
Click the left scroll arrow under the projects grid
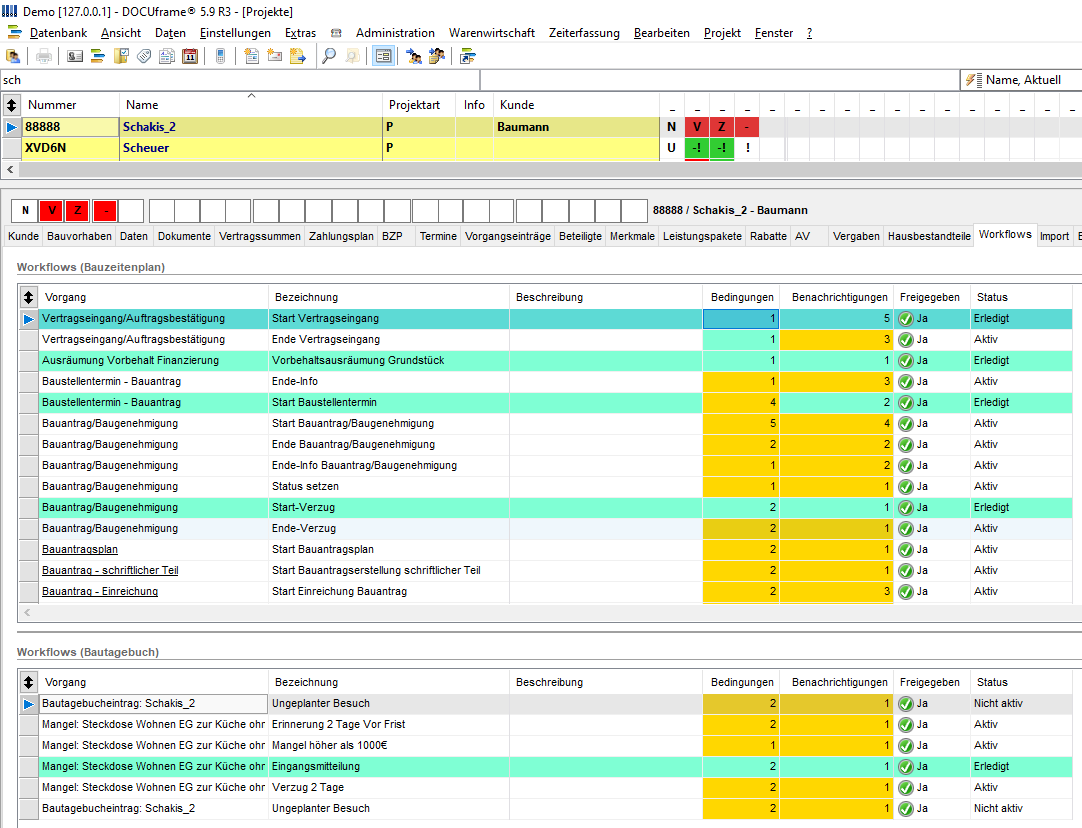[10, 169]
